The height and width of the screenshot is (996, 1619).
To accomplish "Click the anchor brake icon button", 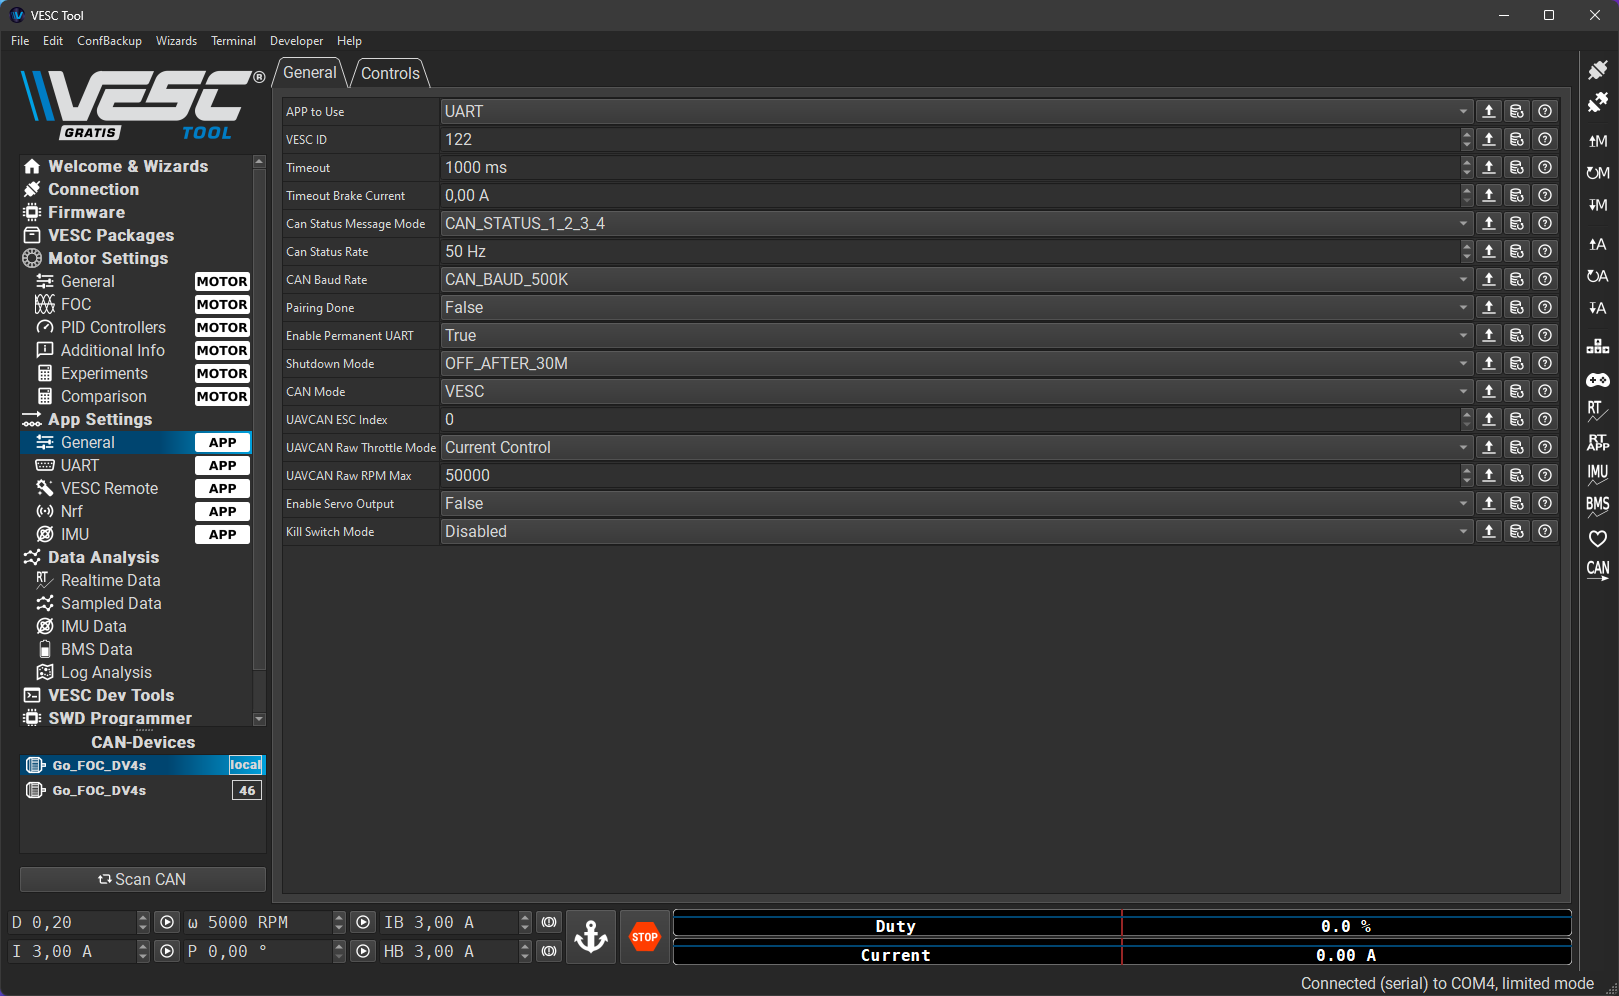I will click(591, 937).
